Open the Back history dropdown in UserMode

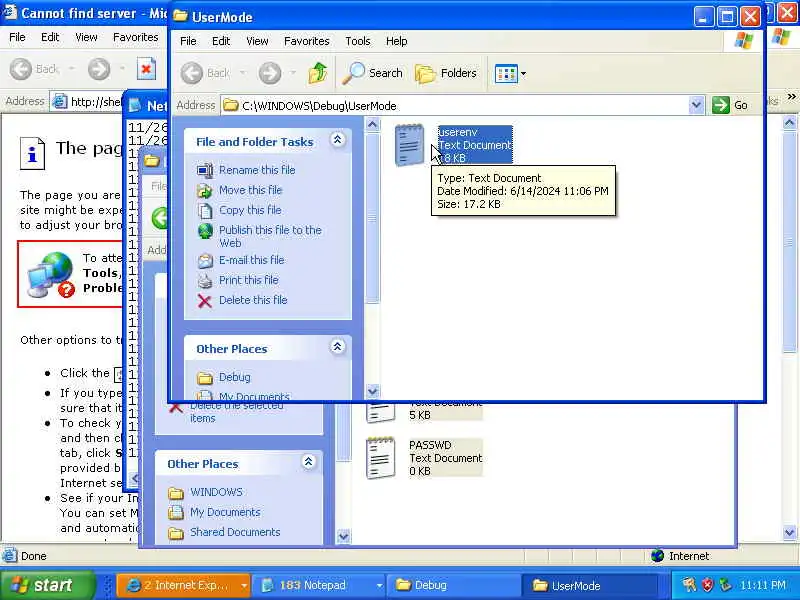coord(242,73)
